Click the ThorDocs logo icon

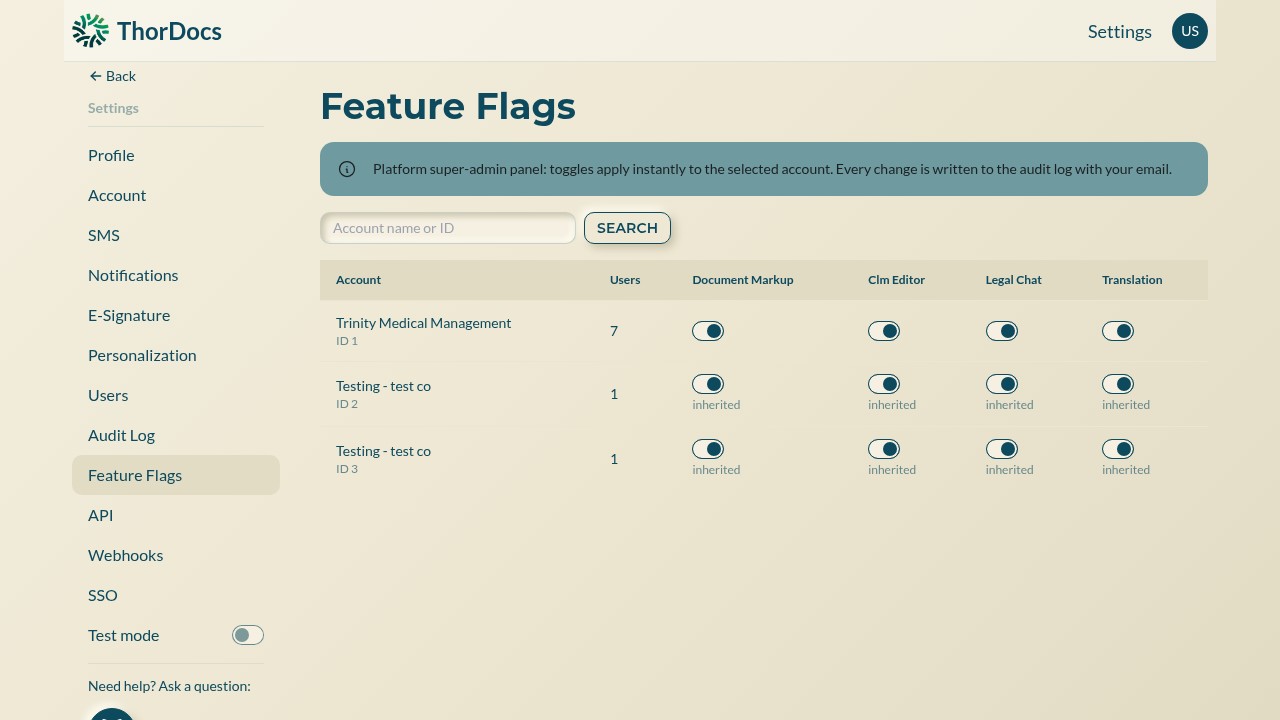(90, 31)
